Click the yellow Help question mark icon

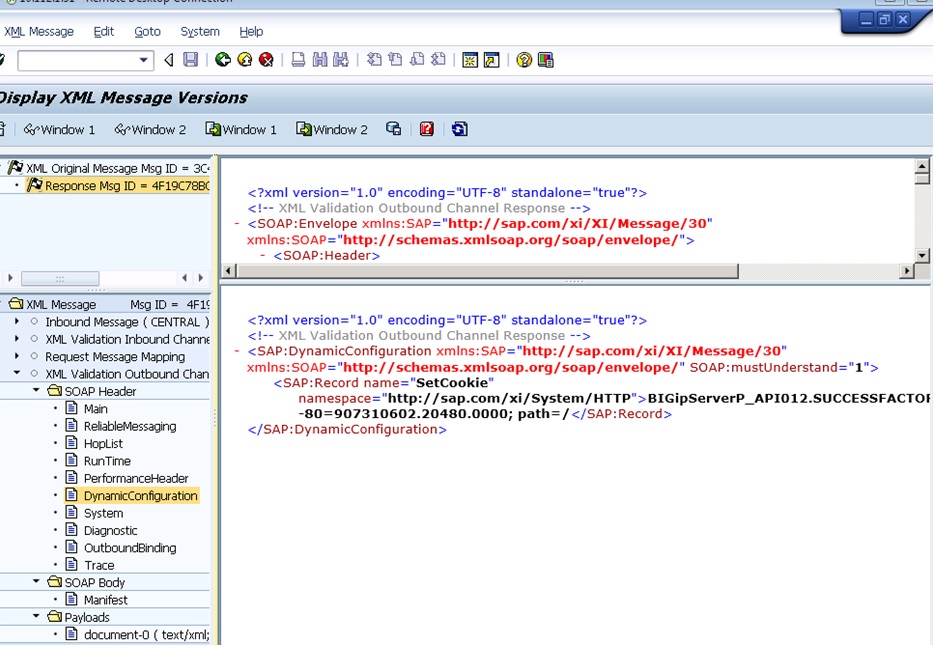tap(524, 60)
